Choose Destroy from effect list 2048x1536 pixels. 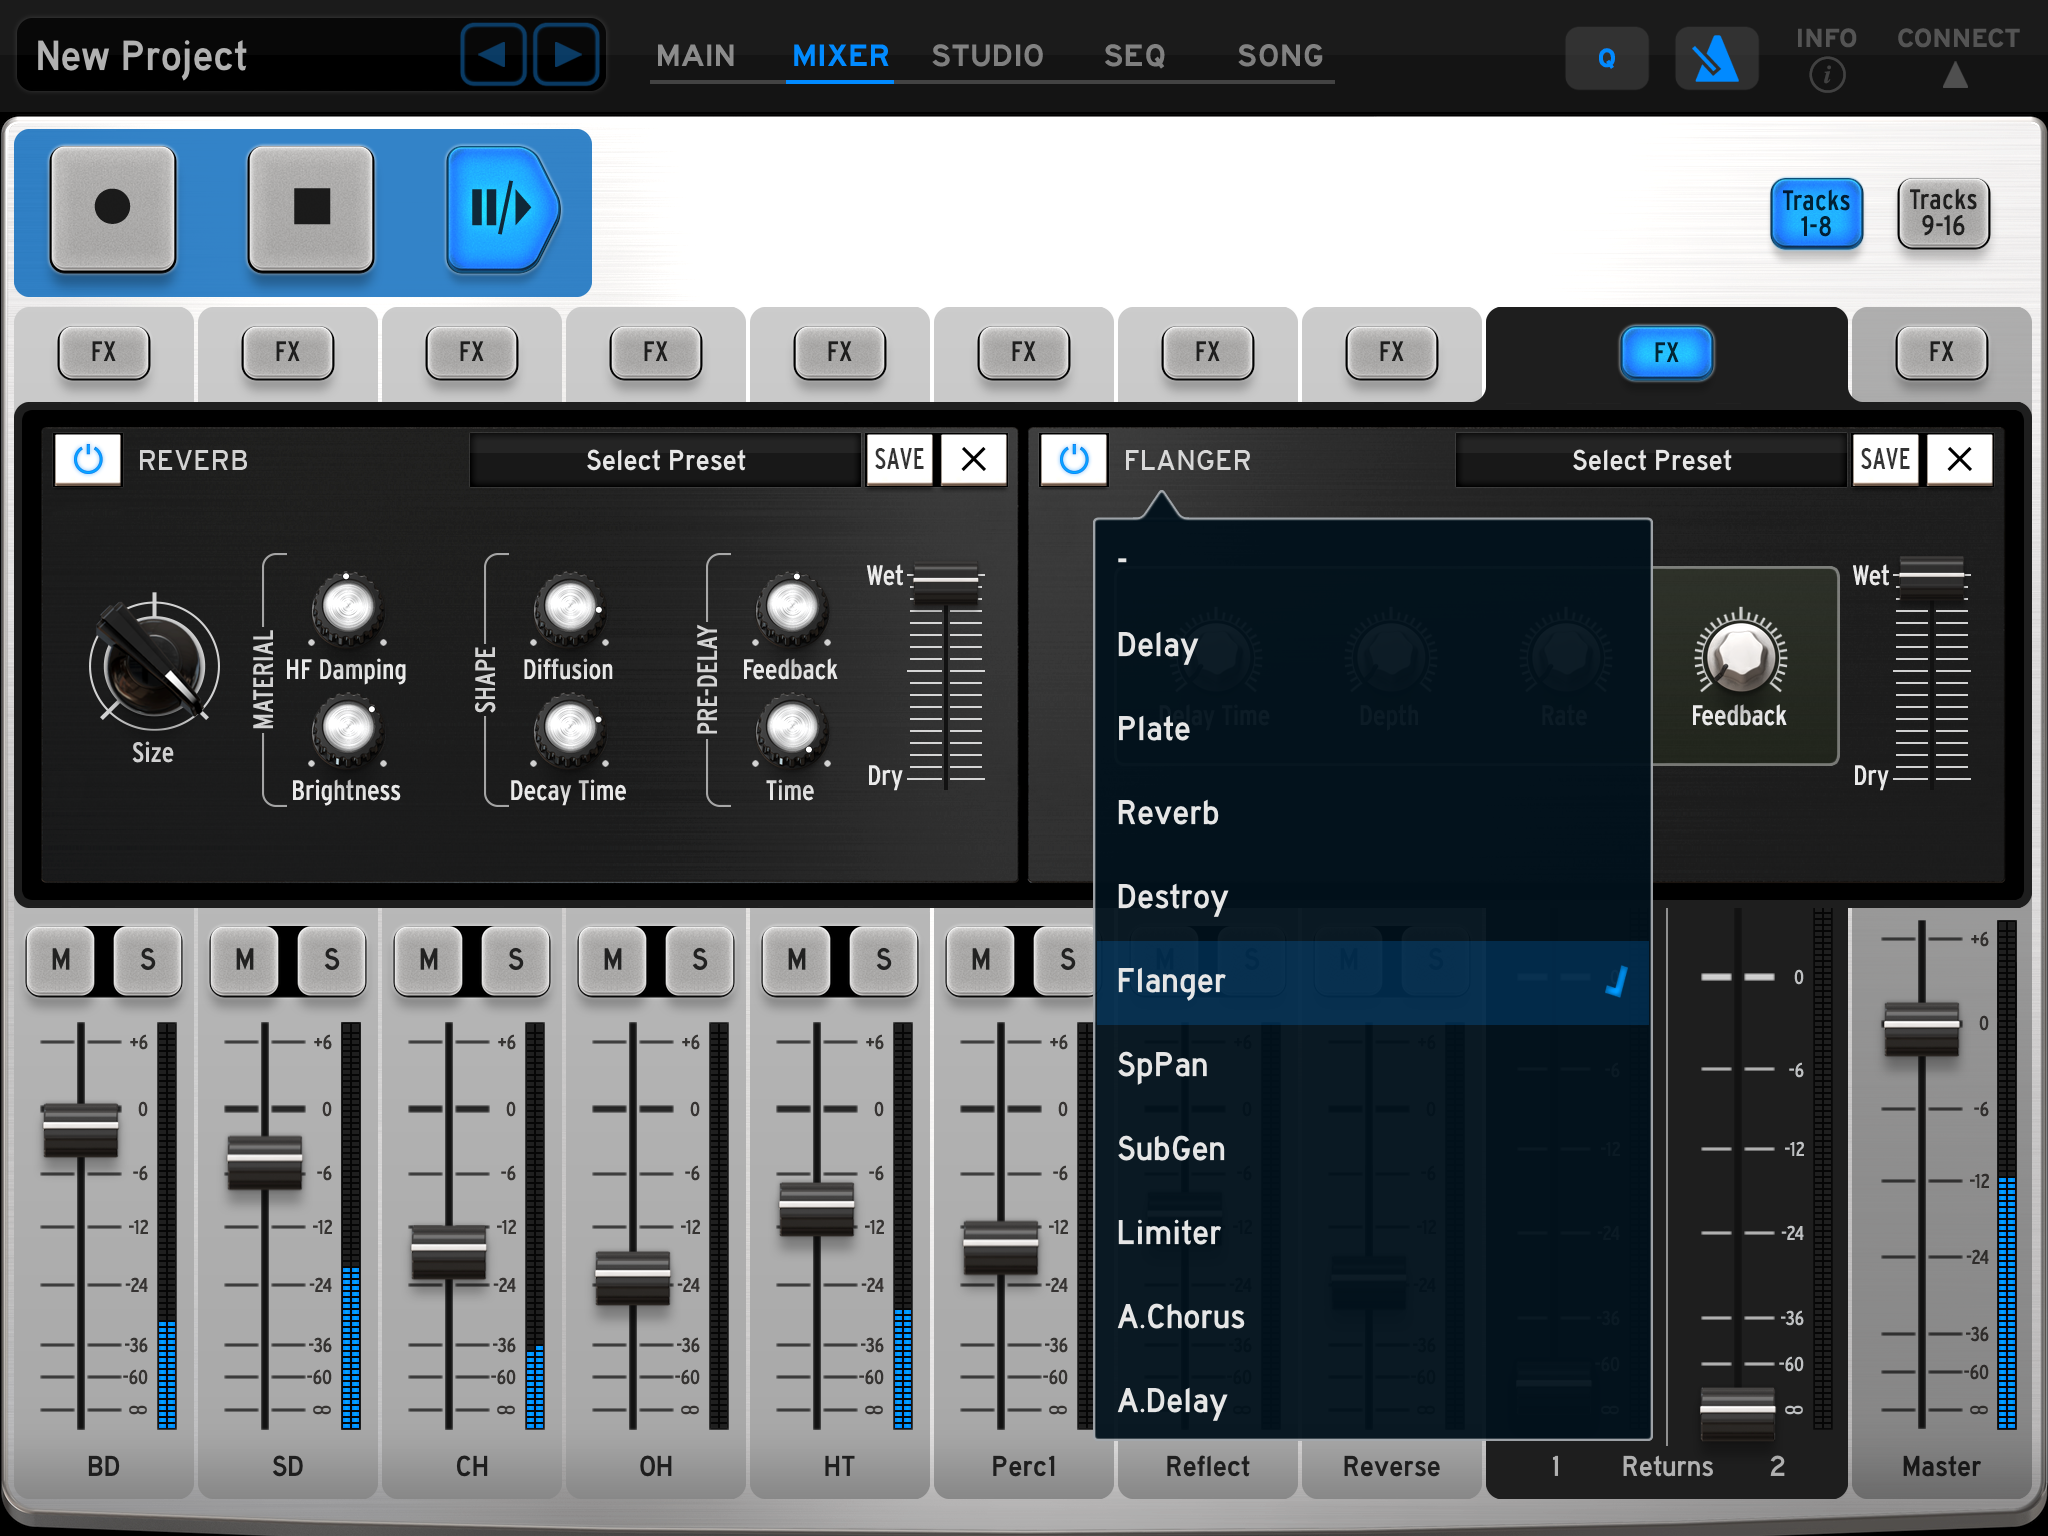click(1372, 897)
